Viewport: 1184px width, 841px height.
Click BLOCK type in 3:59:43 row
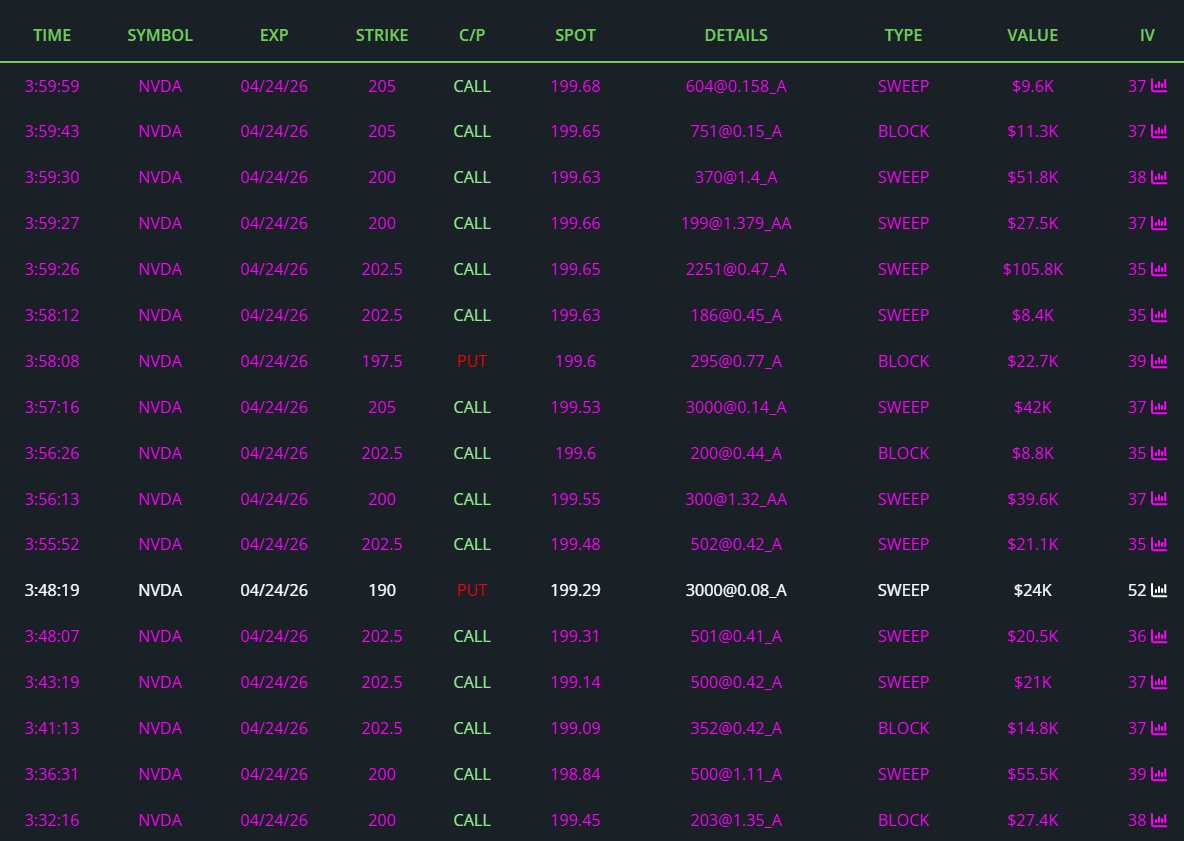tap(903, 131)
